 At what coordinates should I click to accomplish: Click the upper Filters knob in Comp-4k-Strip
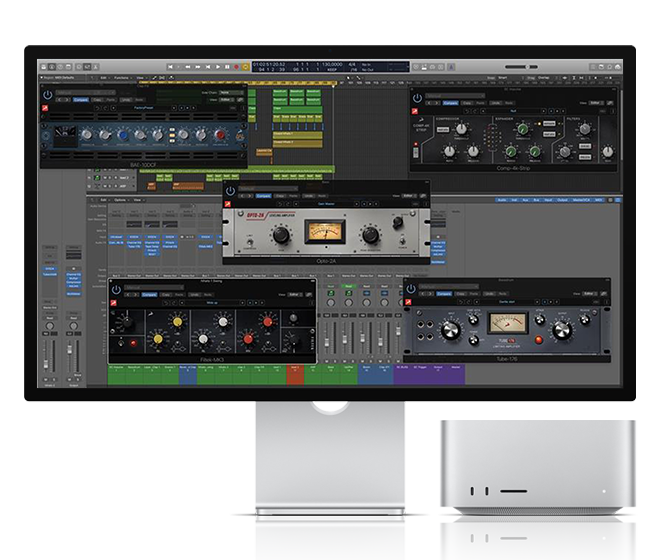[585, 128]
